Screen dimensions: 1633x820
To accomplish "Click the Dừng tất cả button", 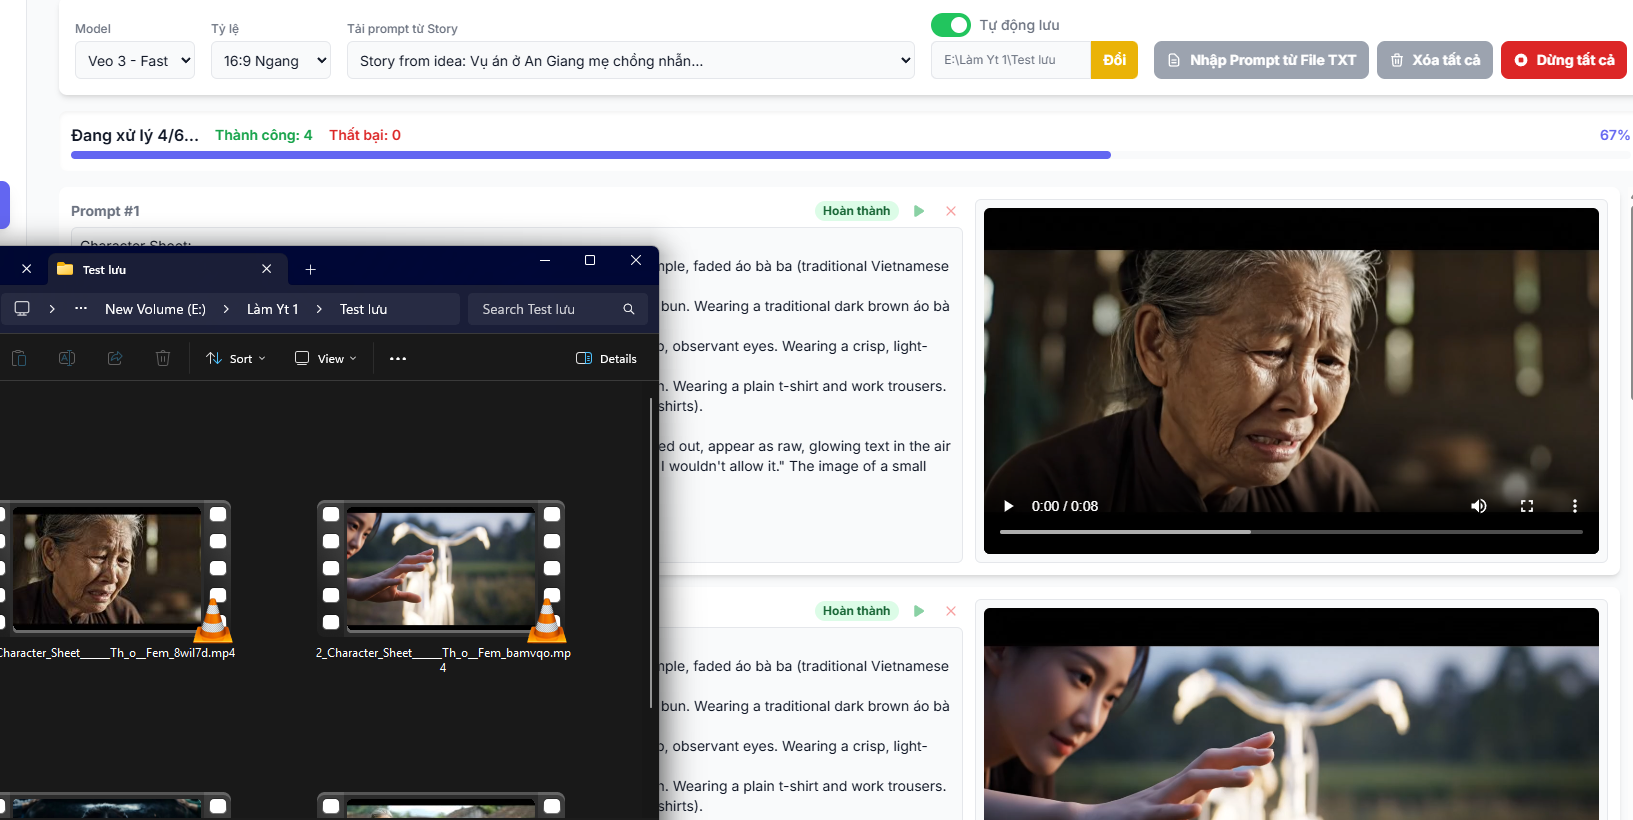I will tap(1564, 60).
